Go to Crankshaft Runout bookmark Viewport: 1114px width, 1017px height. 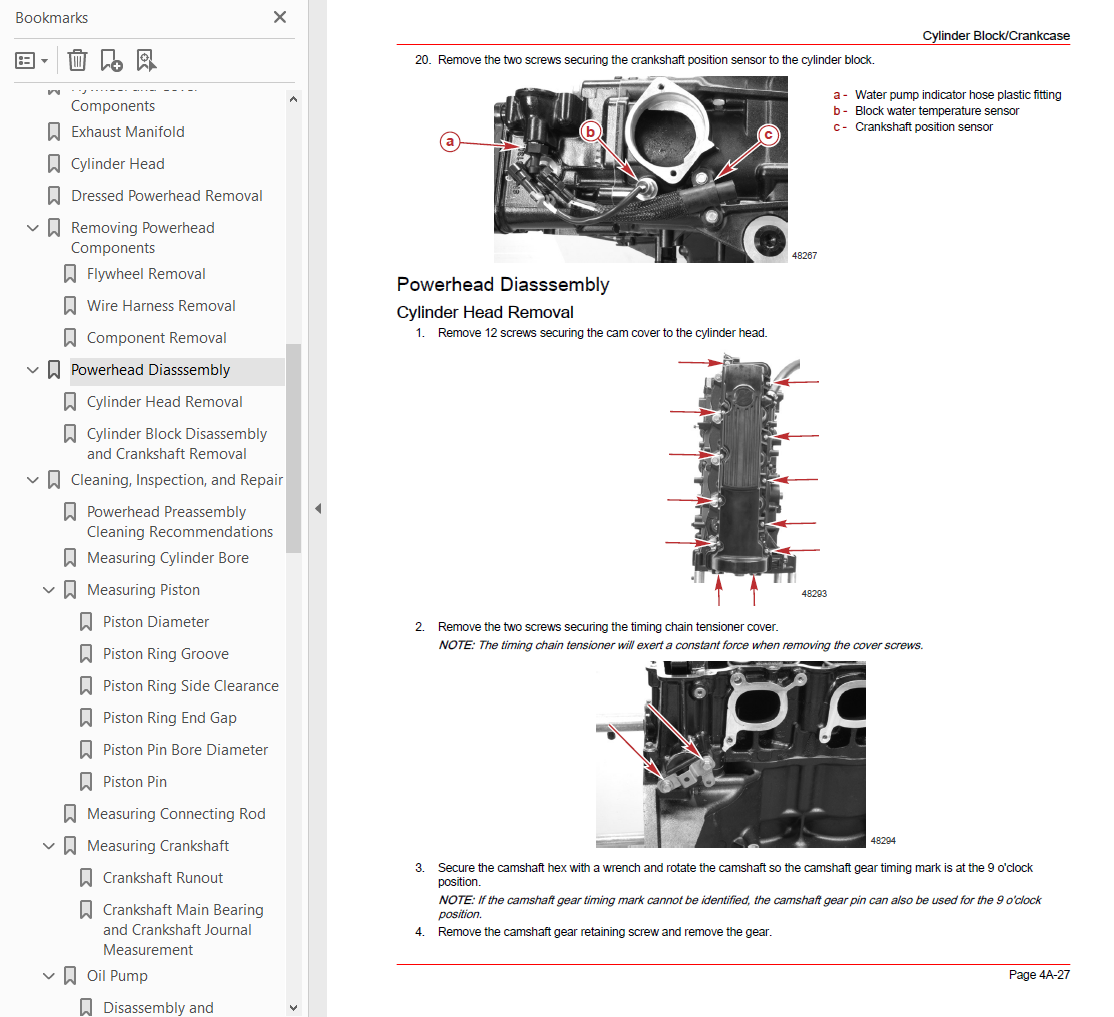[163, 878]
